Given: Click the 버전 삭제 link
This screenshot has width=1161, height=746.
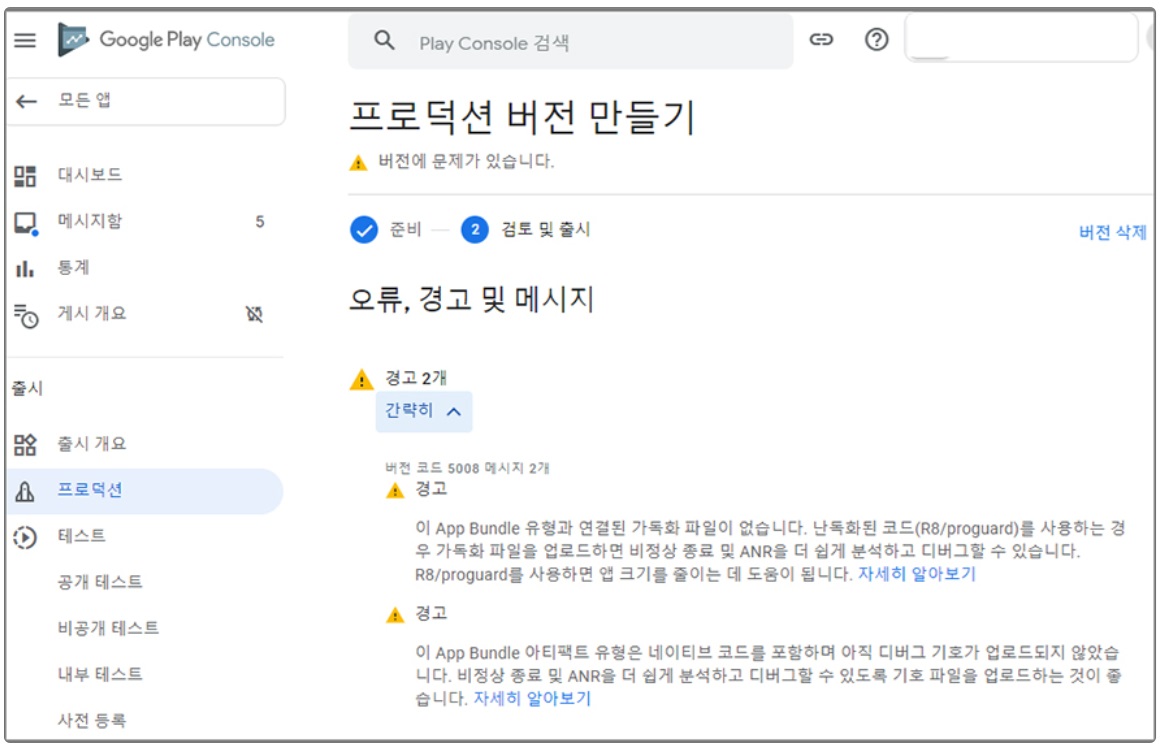Looking at the screenshot, I should [1112, 232].
